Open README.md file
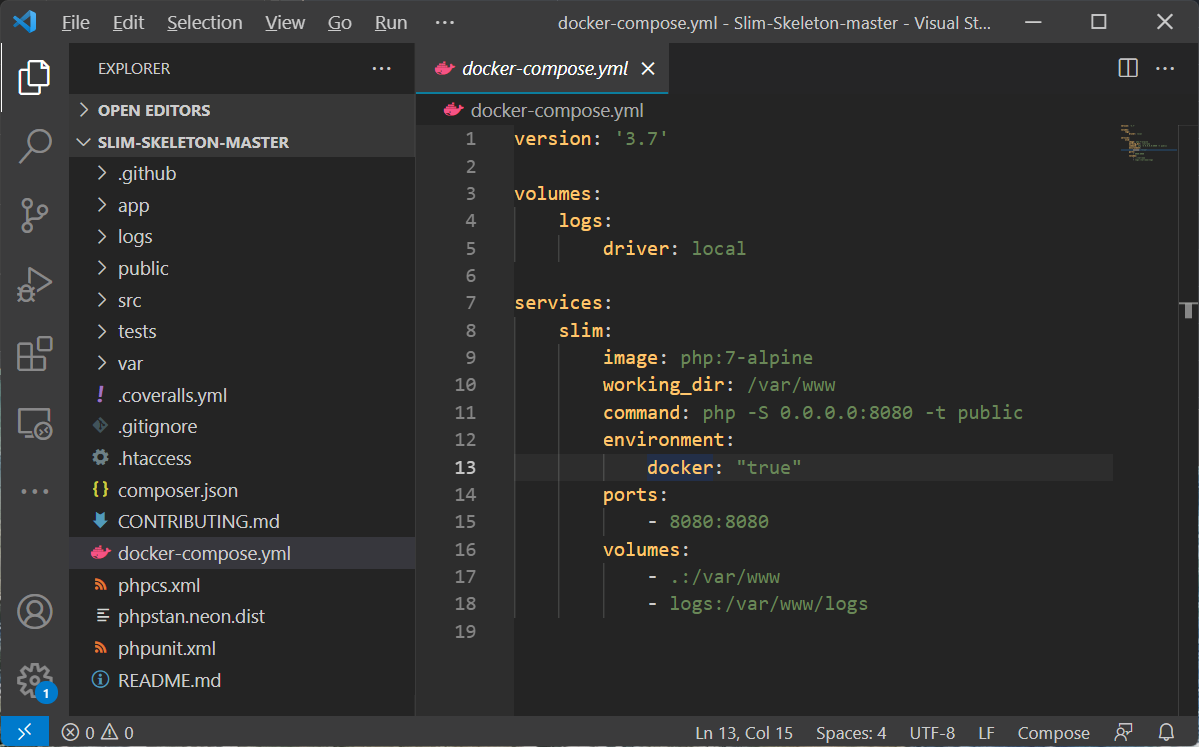This screenshot has width=1199, height=747. (x=242, y=680)
